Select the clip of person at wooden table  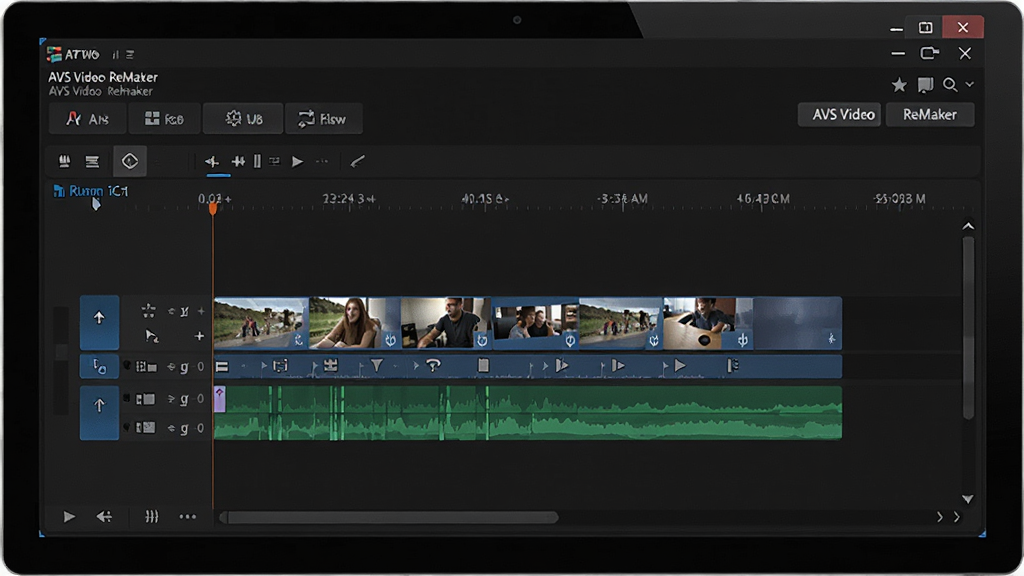(x=709, y=323)
